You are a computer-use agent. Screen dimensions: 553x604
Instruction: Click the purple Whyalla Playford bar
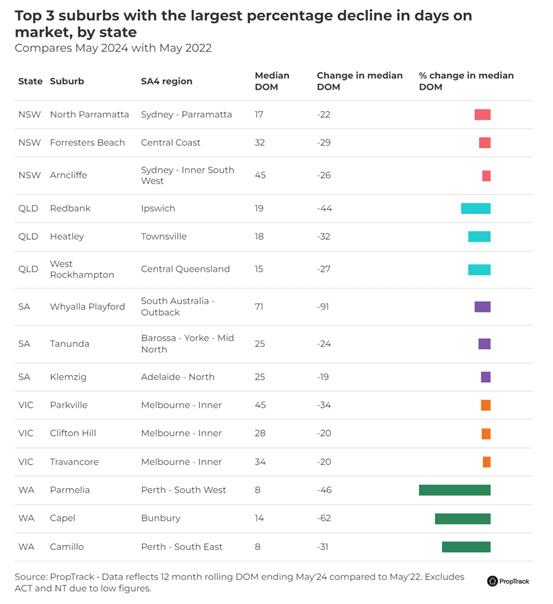click(483, 307)
